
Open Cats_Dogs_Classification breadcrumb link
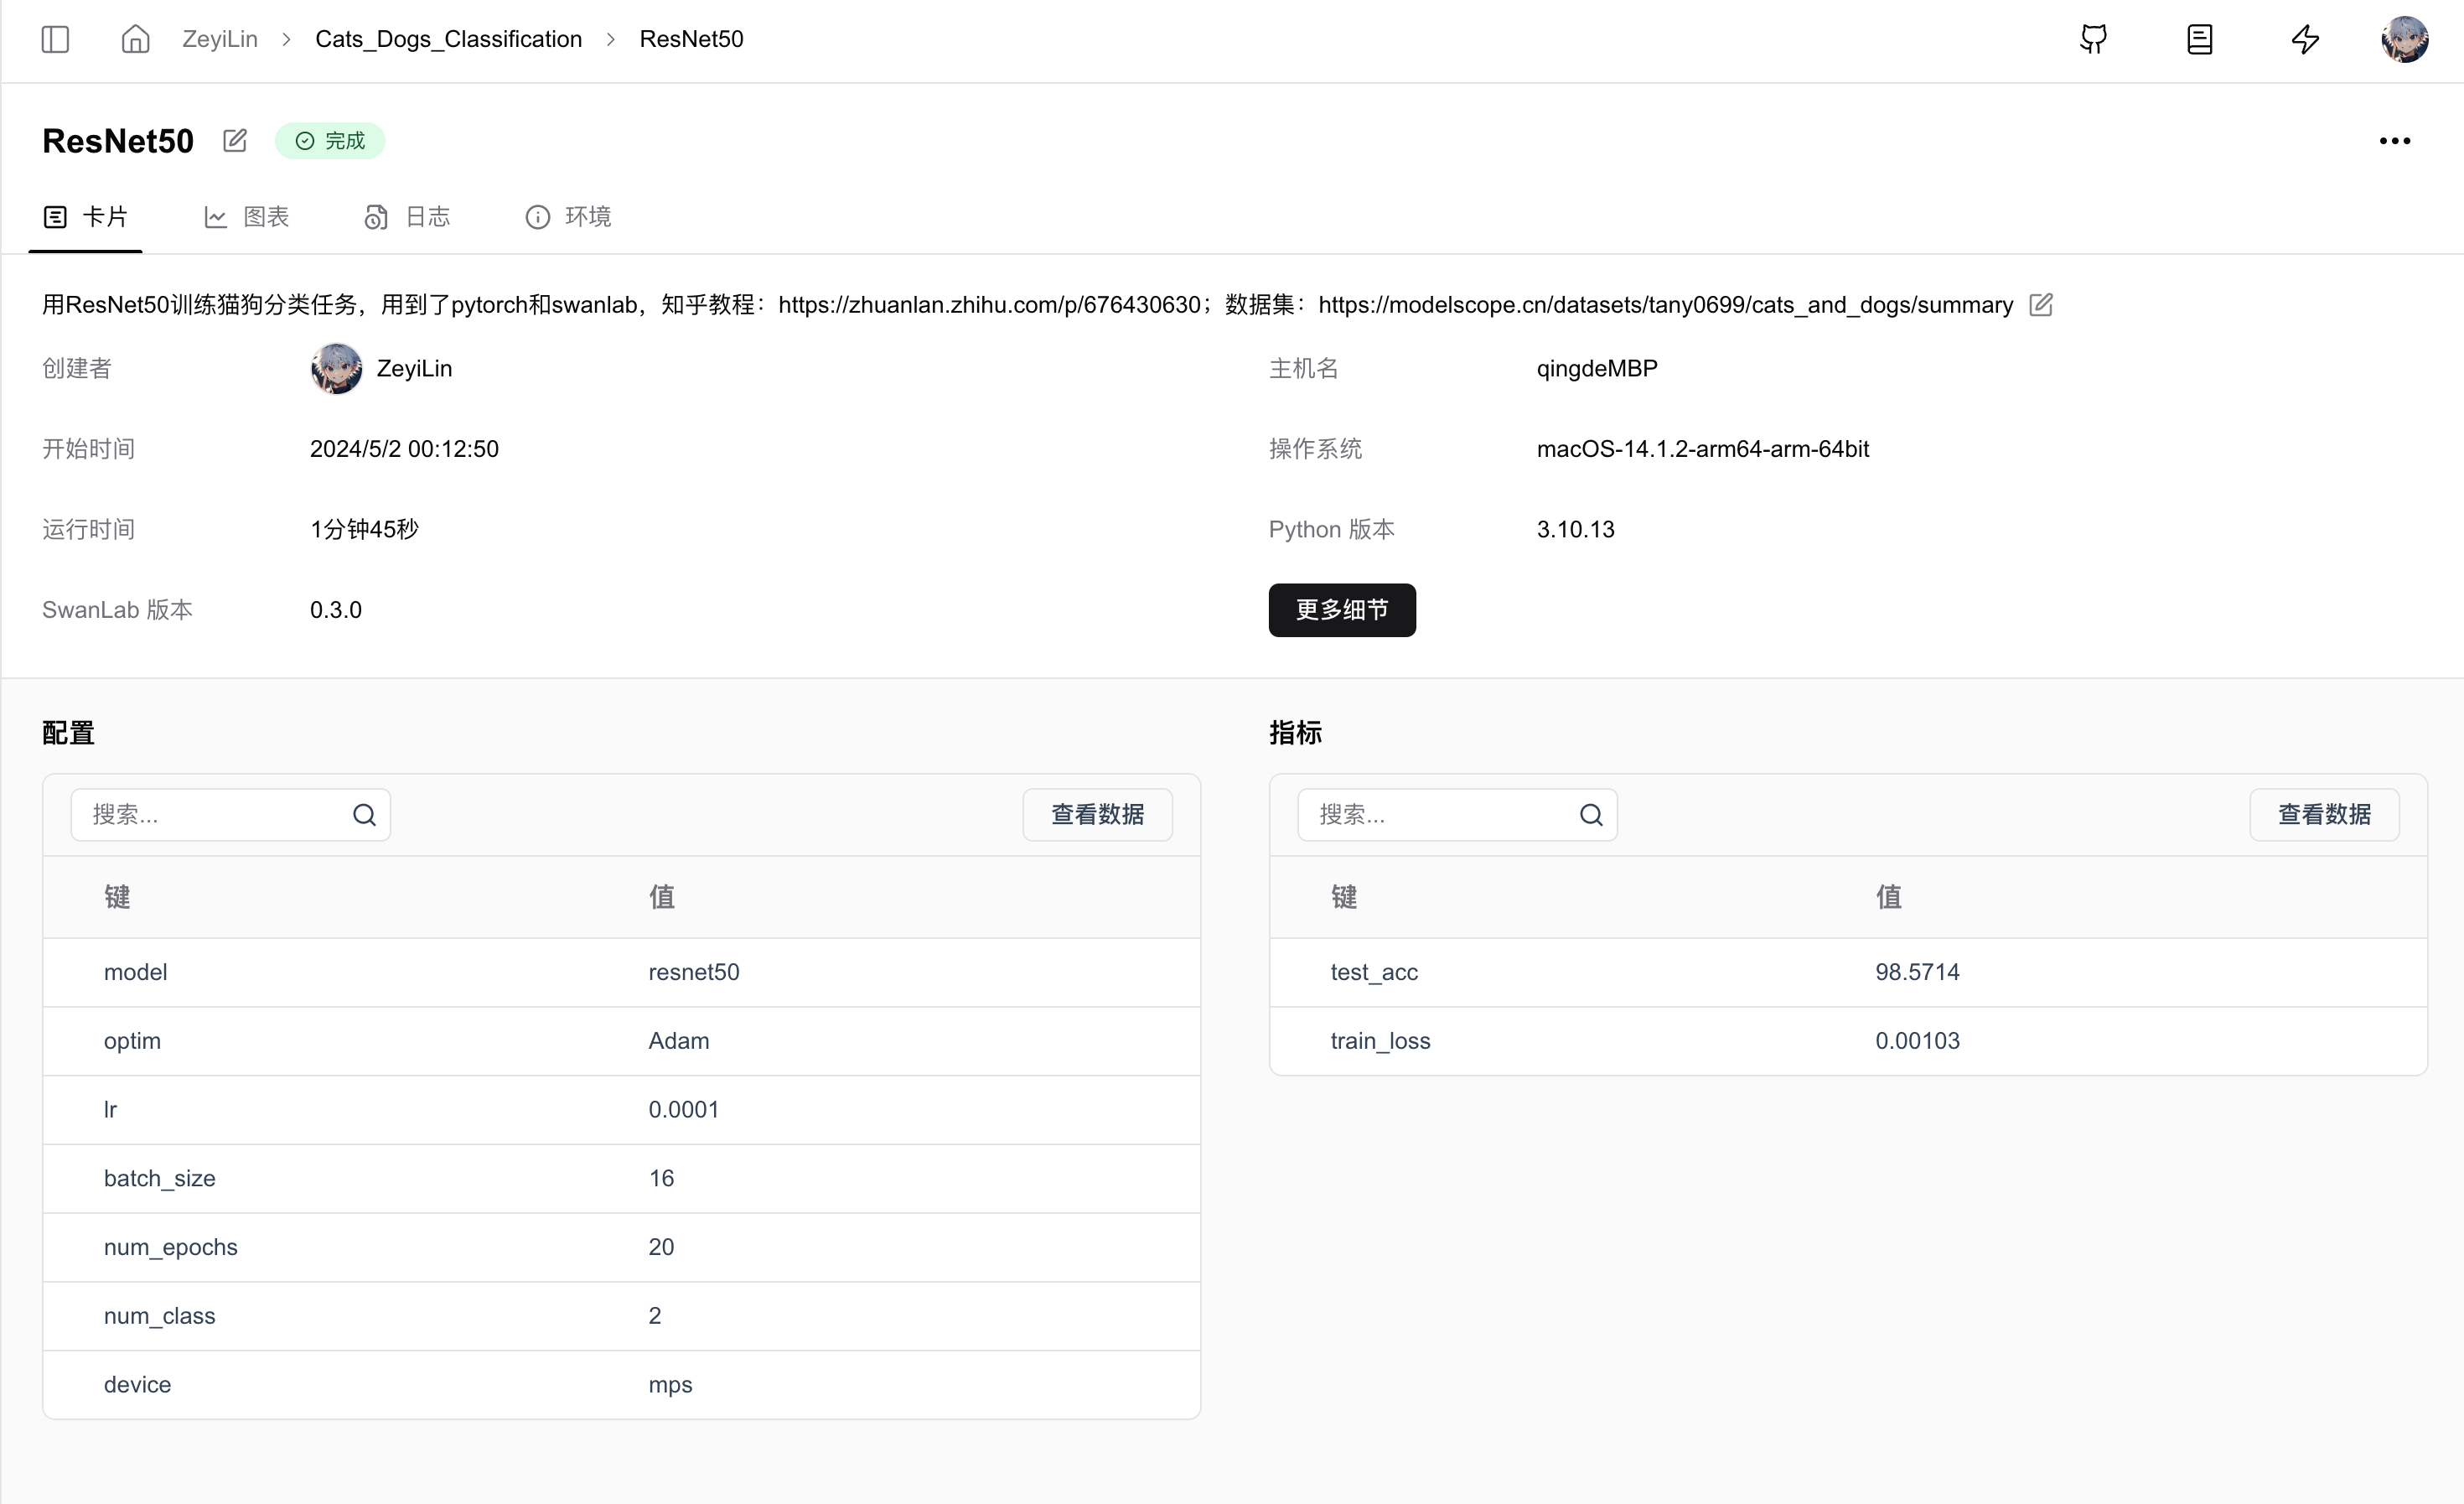click(448, 39)
